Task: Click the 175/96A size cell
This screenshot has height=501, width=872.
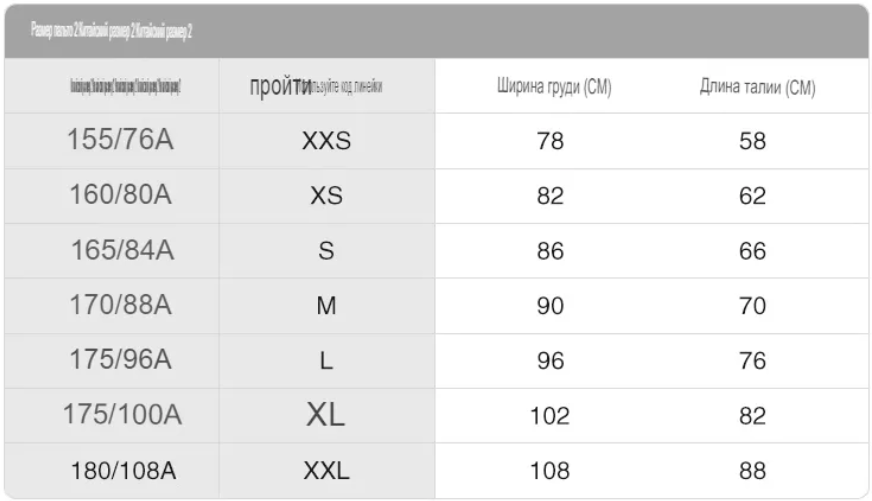Action: click(x=120, y=359)
